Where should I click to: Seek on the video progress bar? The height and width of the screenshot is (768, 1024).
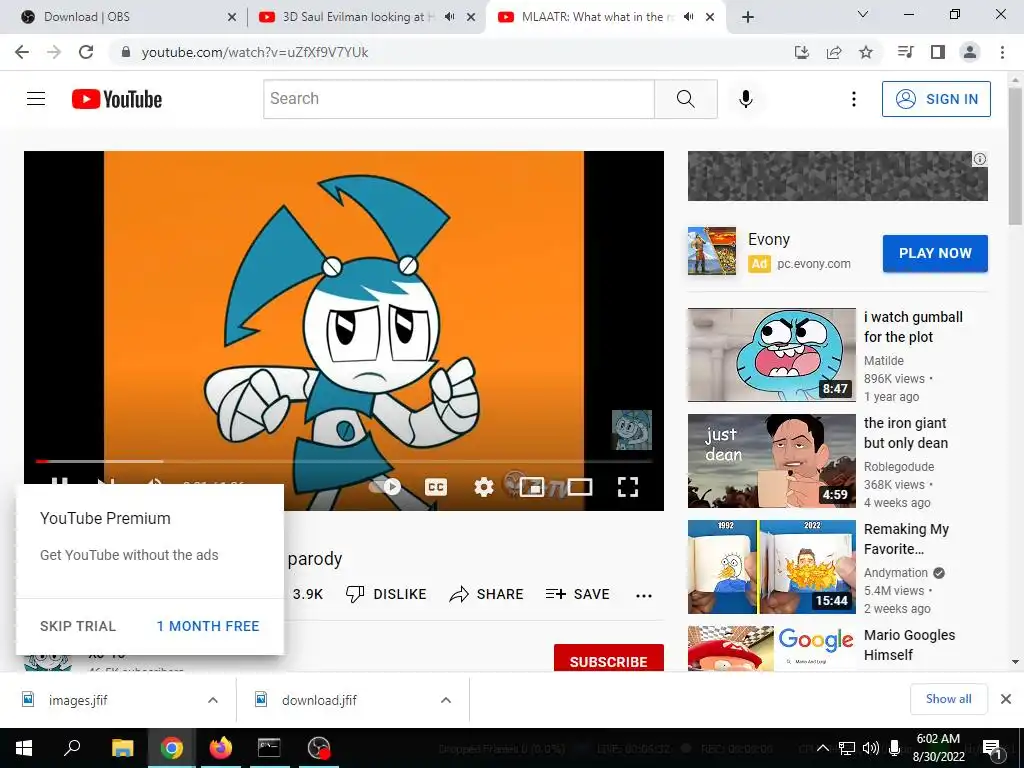[344, 461]
